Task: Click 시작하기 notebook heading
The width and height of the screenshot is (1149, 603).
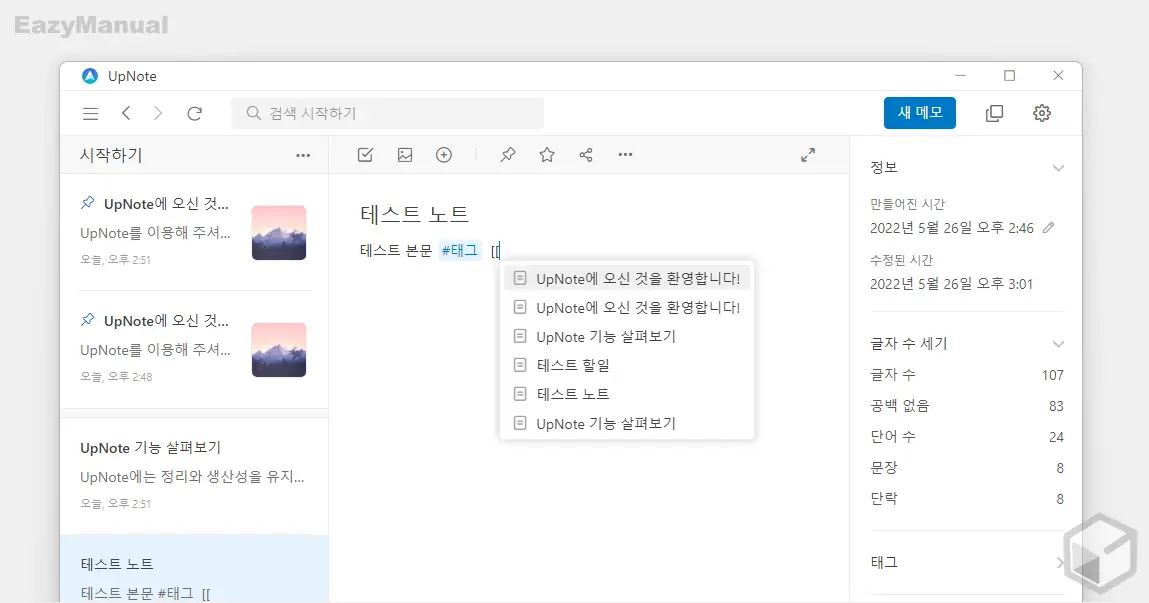Action: pyautogui.click(x=111, y=155)
